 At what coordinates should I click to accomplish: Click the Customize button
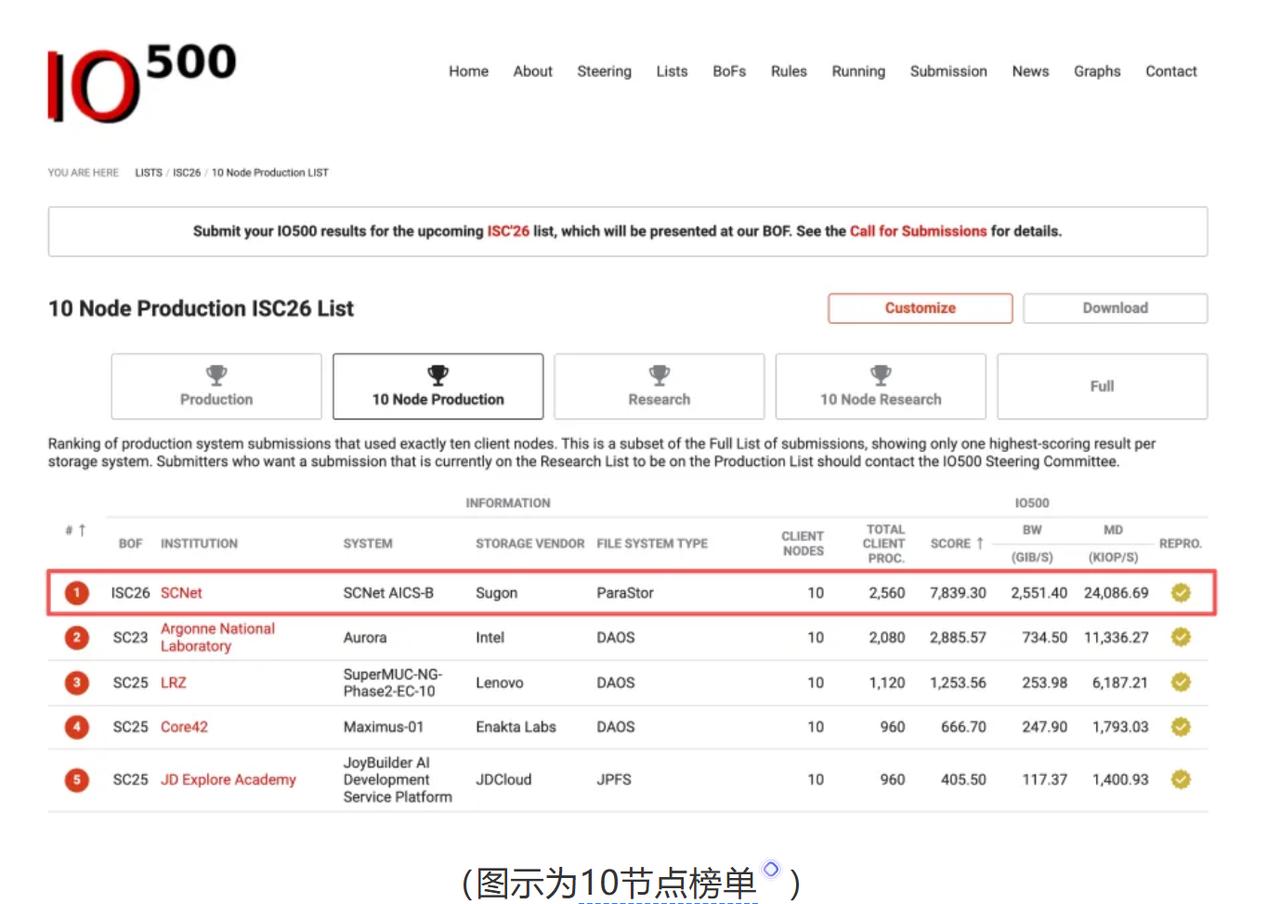point(920,308)
